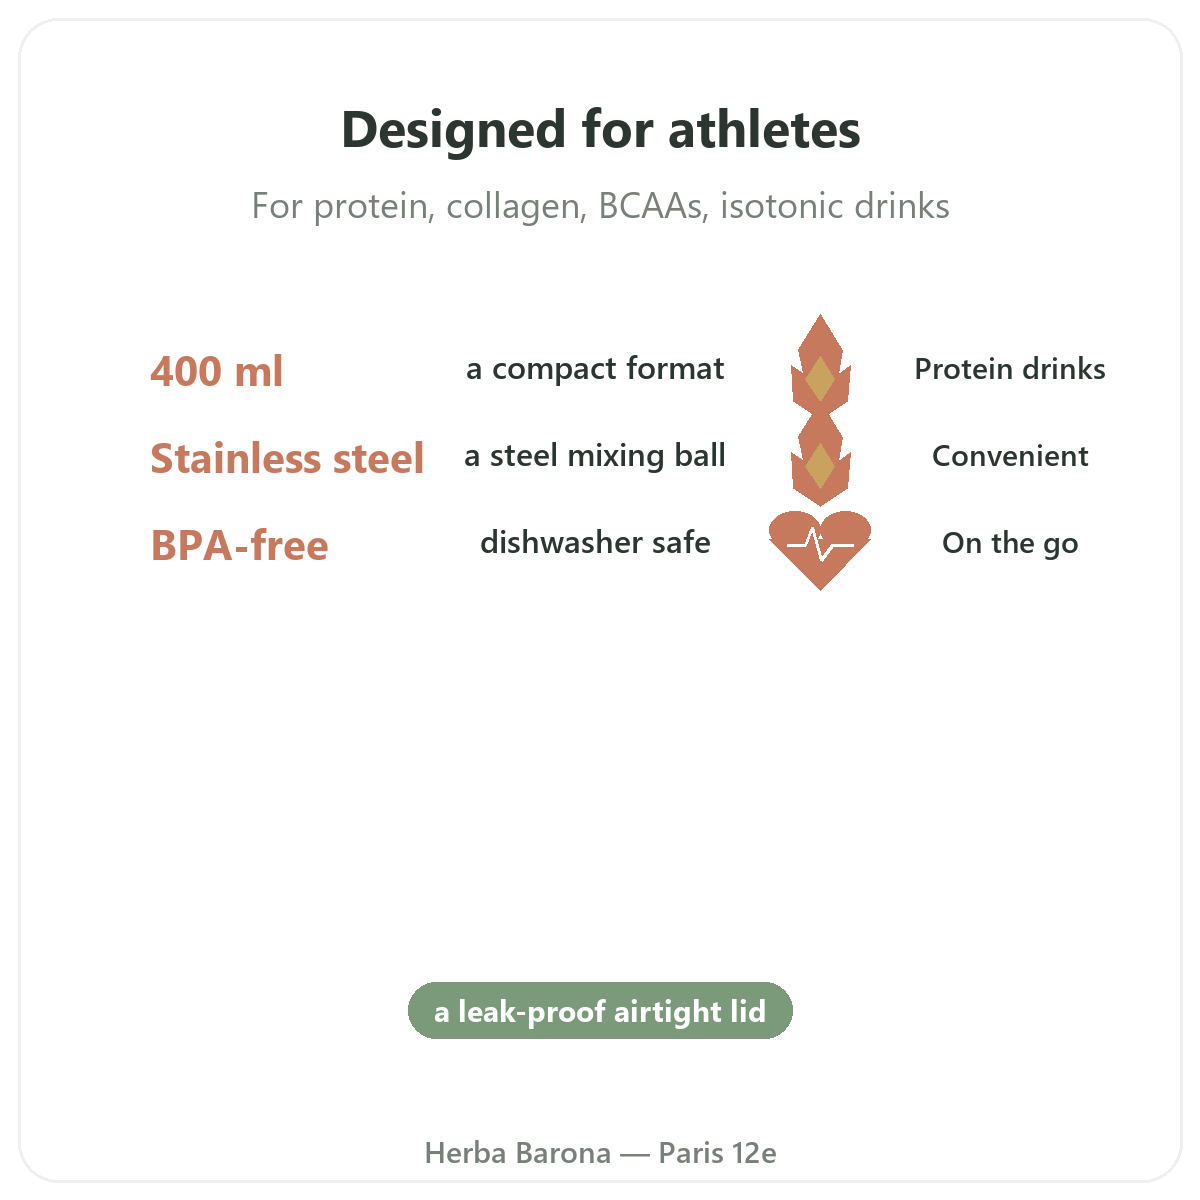Click the green leak-proof airtight lid badge
1200x1200 pixels.
pyautogui.click(x=600, y=1011)
